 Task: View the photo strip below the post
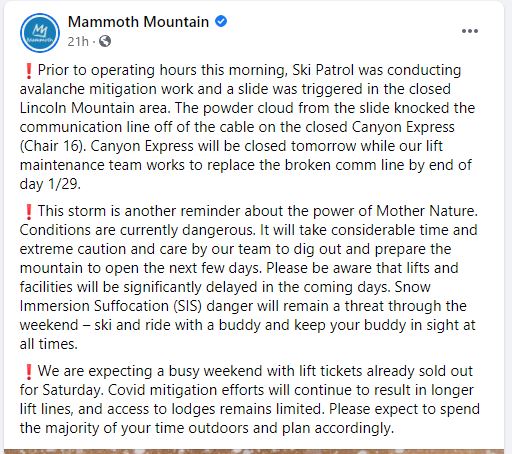[254, 451]
